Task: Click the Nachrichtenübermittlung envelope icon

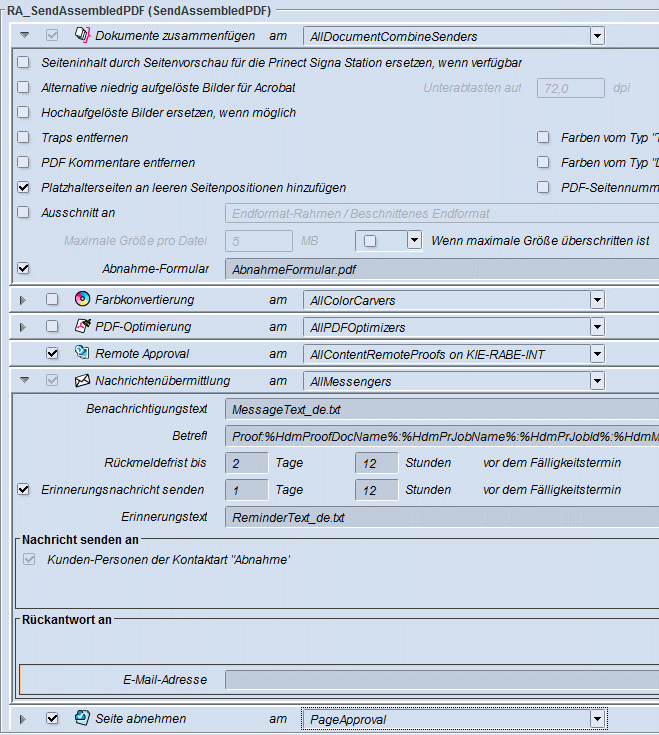Action: (x=82, y=381)
